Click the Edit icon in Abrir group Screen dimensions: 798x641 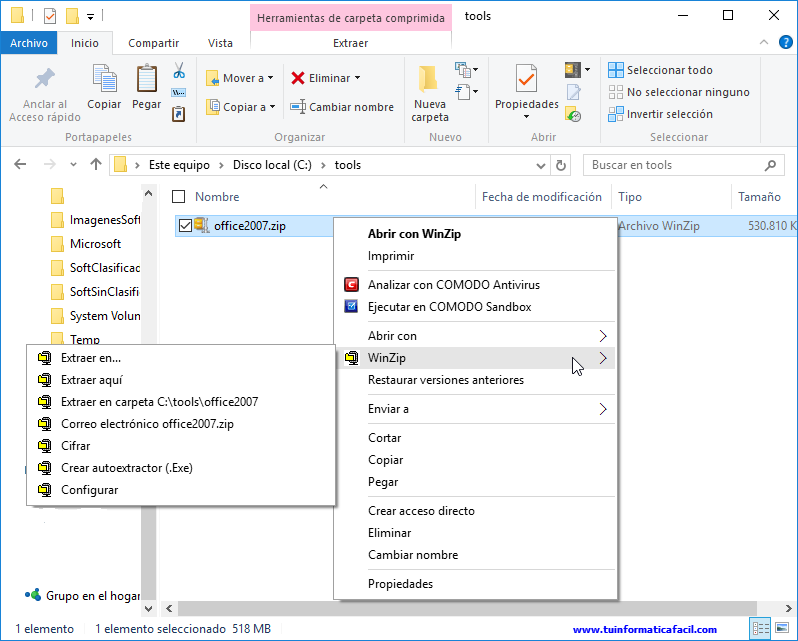[x=574, y=92]
